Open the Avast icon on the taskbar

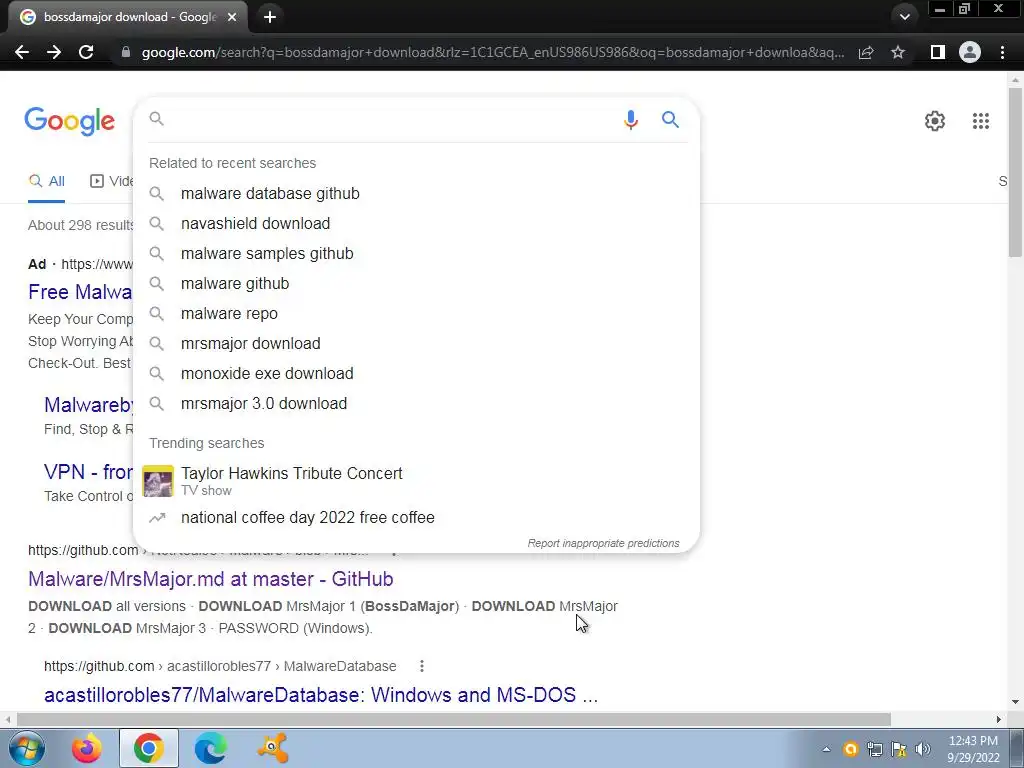click(x=272, y=748)
